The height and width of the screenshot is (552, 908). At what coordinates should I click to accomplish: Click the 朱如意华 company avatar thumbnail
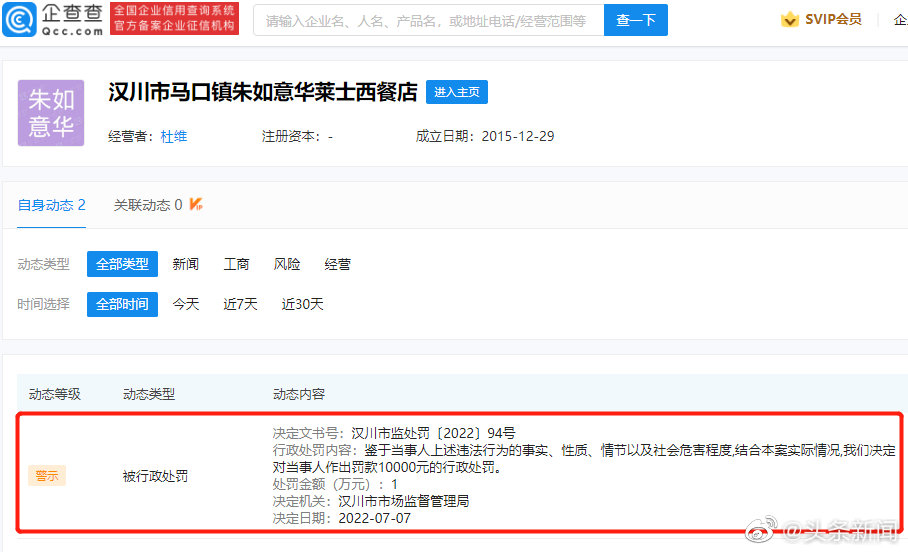tap(51, 113)
